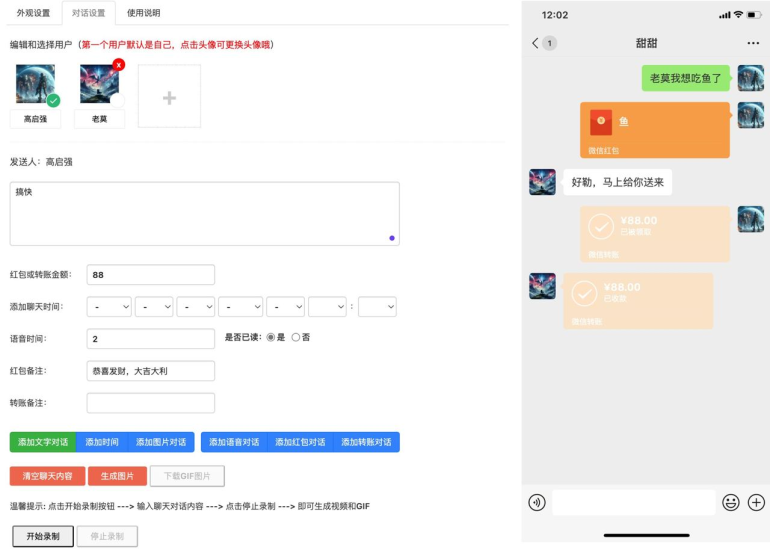Image resolution: width=770 pixels, height=550 pixels.
Task: Click 生成图片 button
Action: (117, 476)
